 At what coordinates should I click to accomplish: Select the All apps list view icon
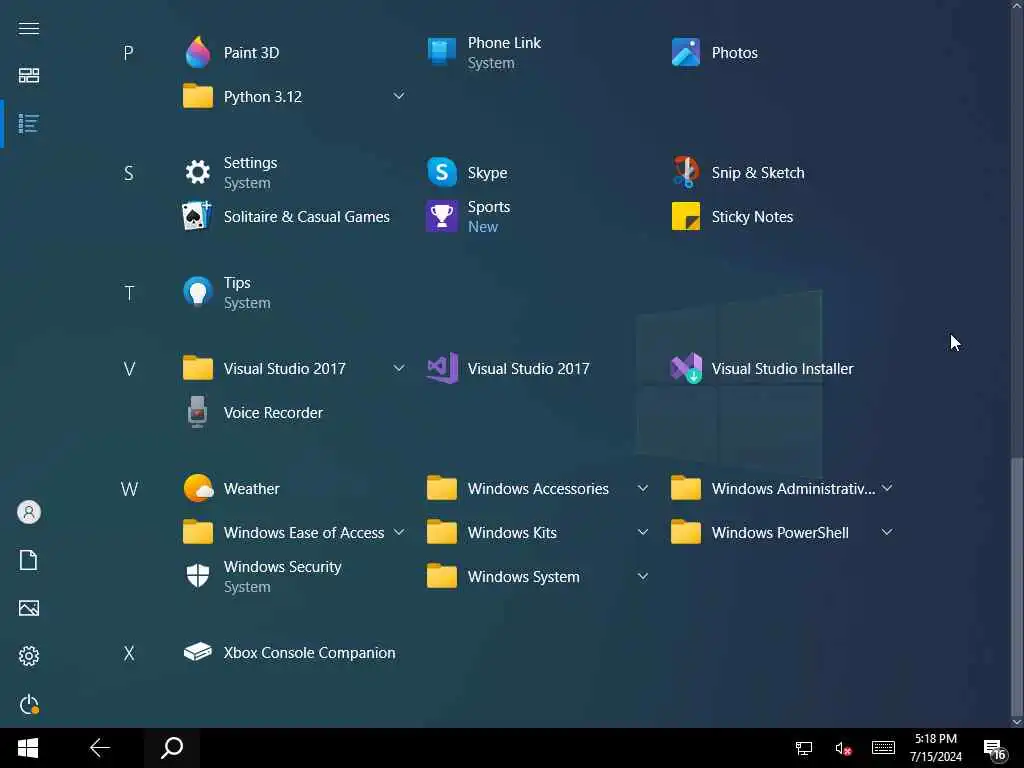pyautogui.click(x=29, y=123)
